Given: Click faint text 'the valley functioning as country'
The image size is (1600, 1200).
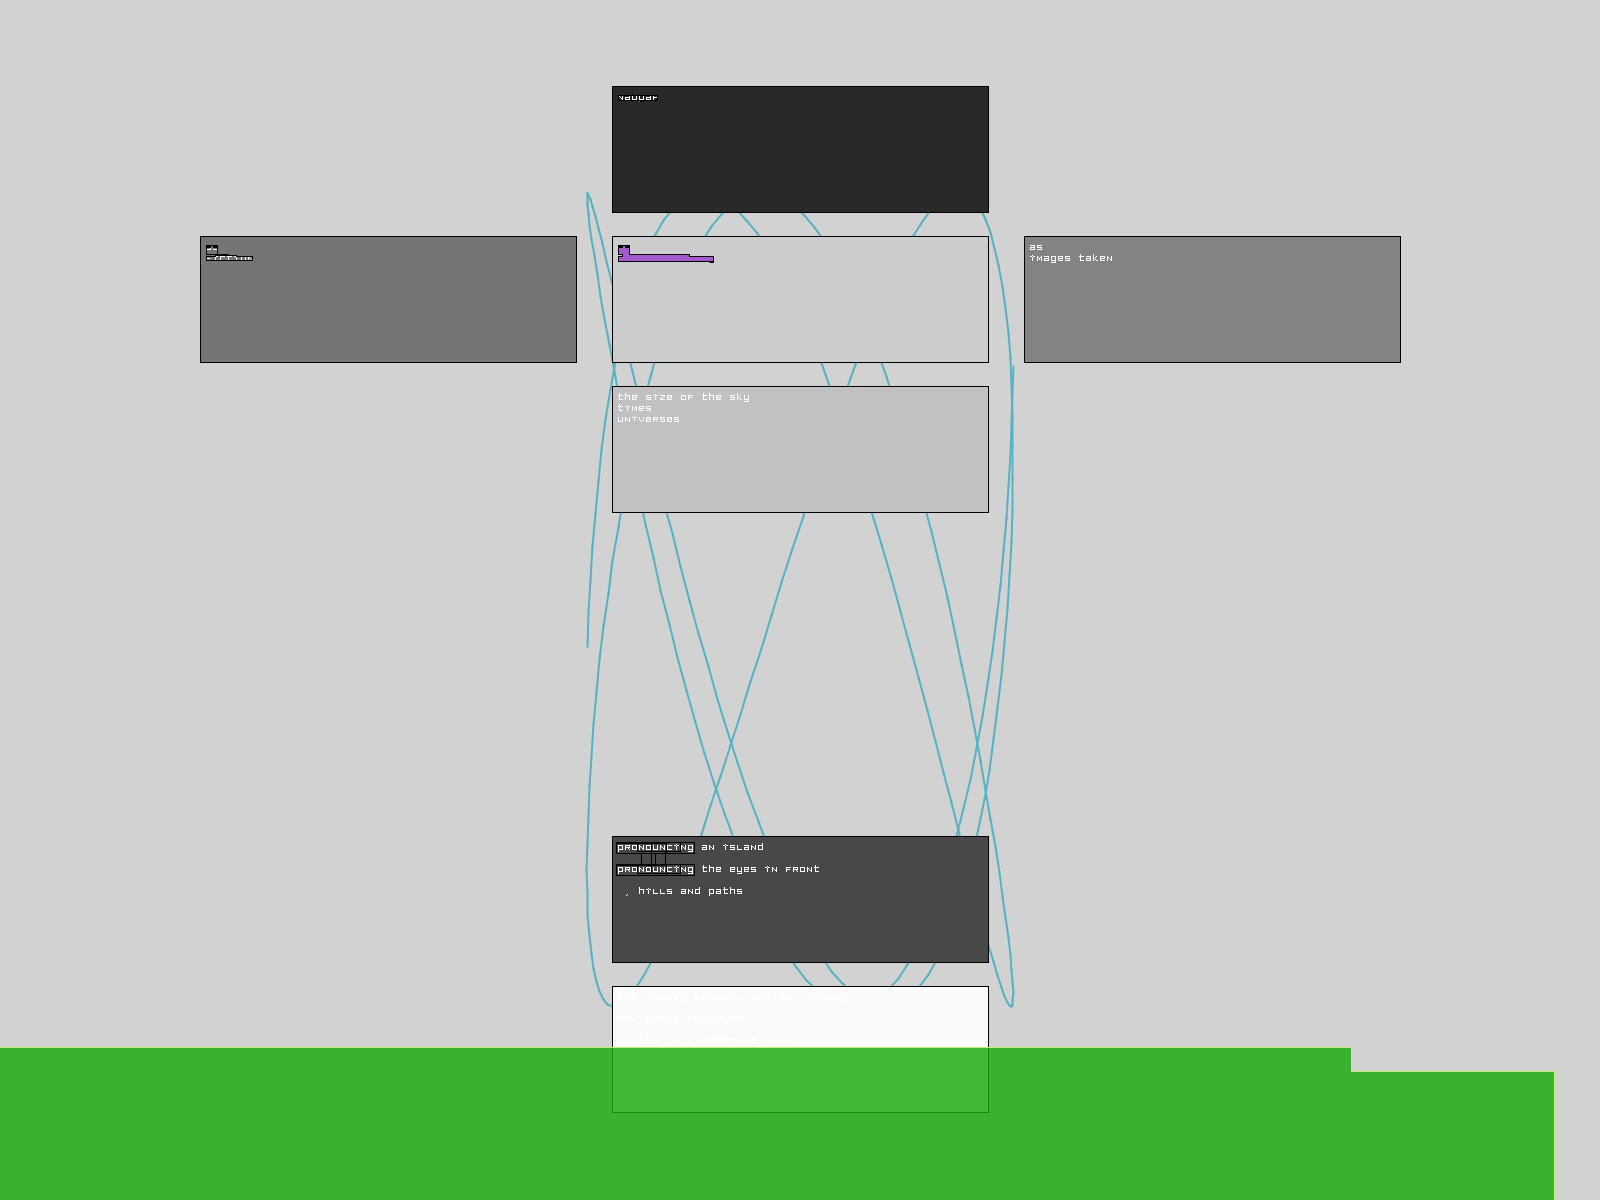Looking at the screenshot, I should point(732,997).
